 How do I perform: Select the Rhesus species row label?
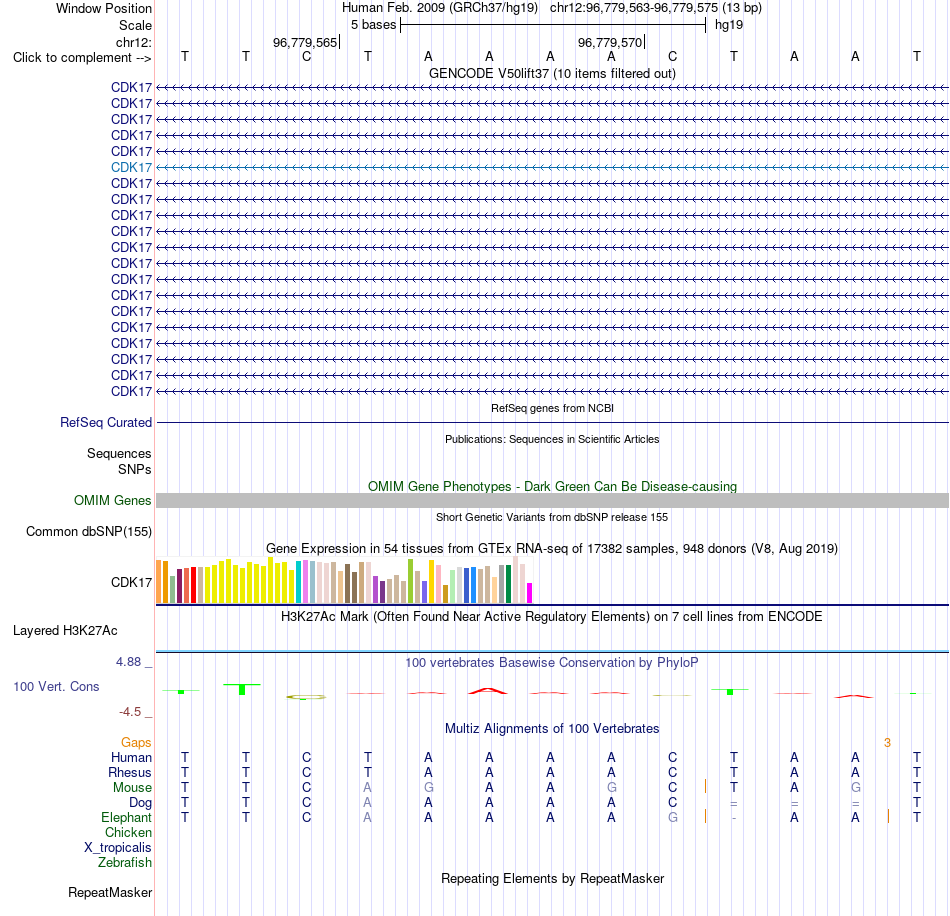(130, 772)
